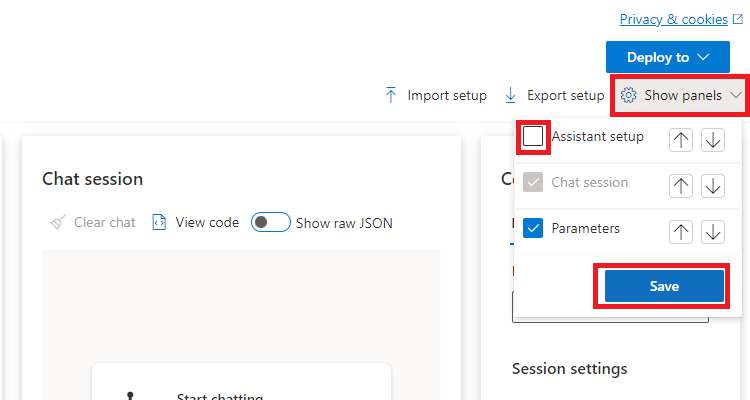
Task: Click the broom icon of Clear chat
Action: pos(58,222)
